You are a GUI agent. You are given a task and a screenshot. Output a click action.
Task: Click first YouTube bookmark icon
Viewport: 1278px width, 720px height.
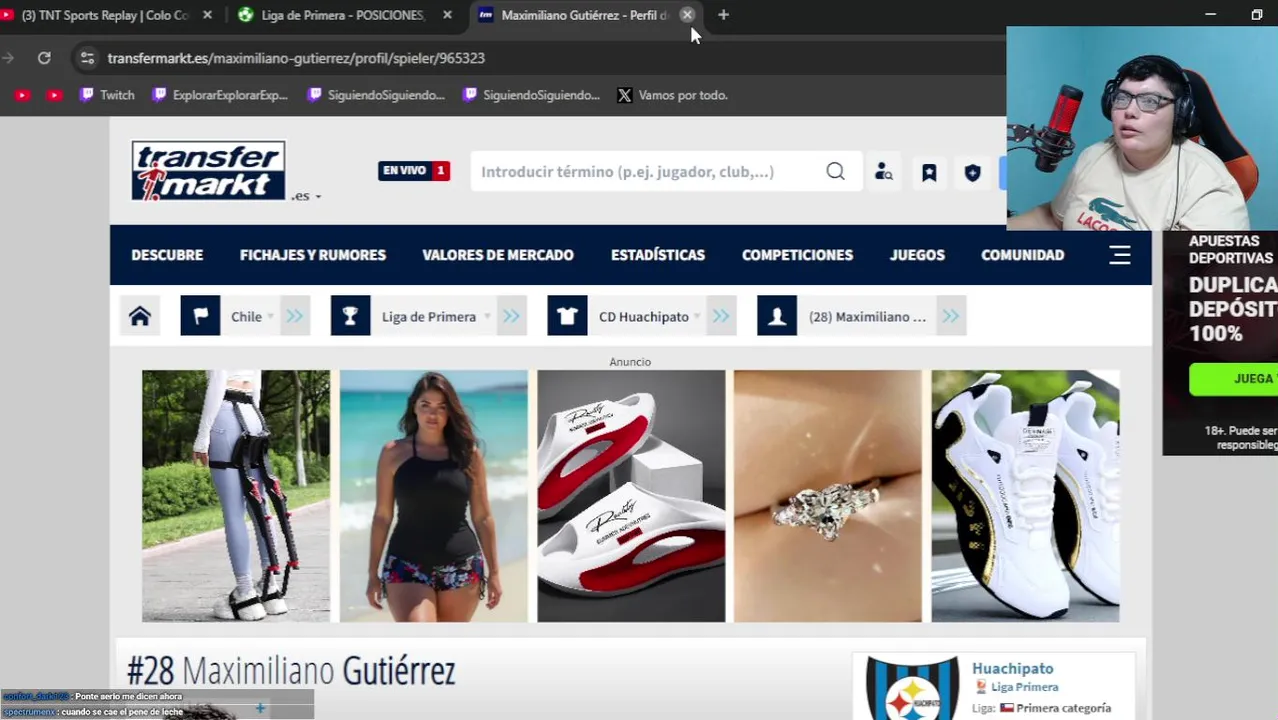pos(22,95)
